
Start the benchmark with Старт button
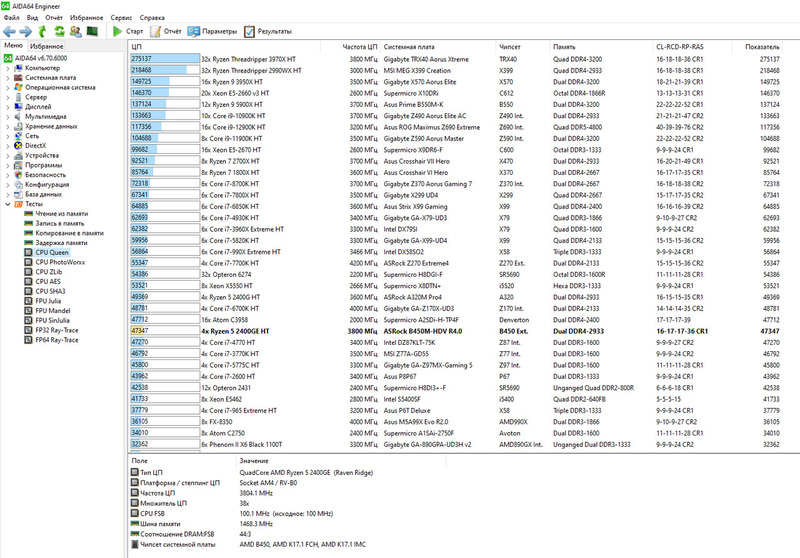click(x=128, y=32)
